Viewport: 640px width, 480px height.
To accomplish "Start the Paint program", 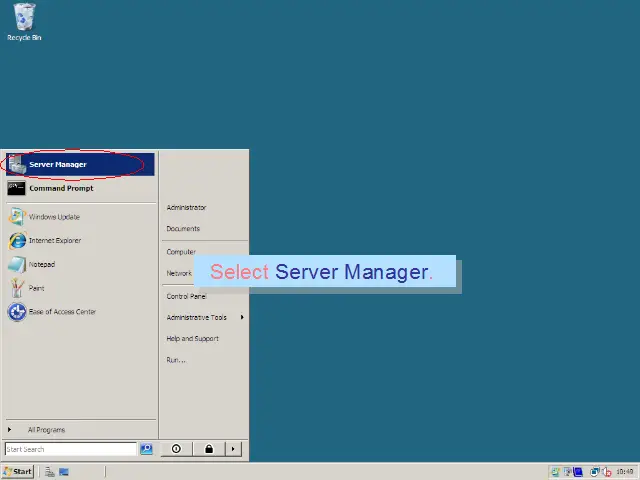I will click(80, 288).
